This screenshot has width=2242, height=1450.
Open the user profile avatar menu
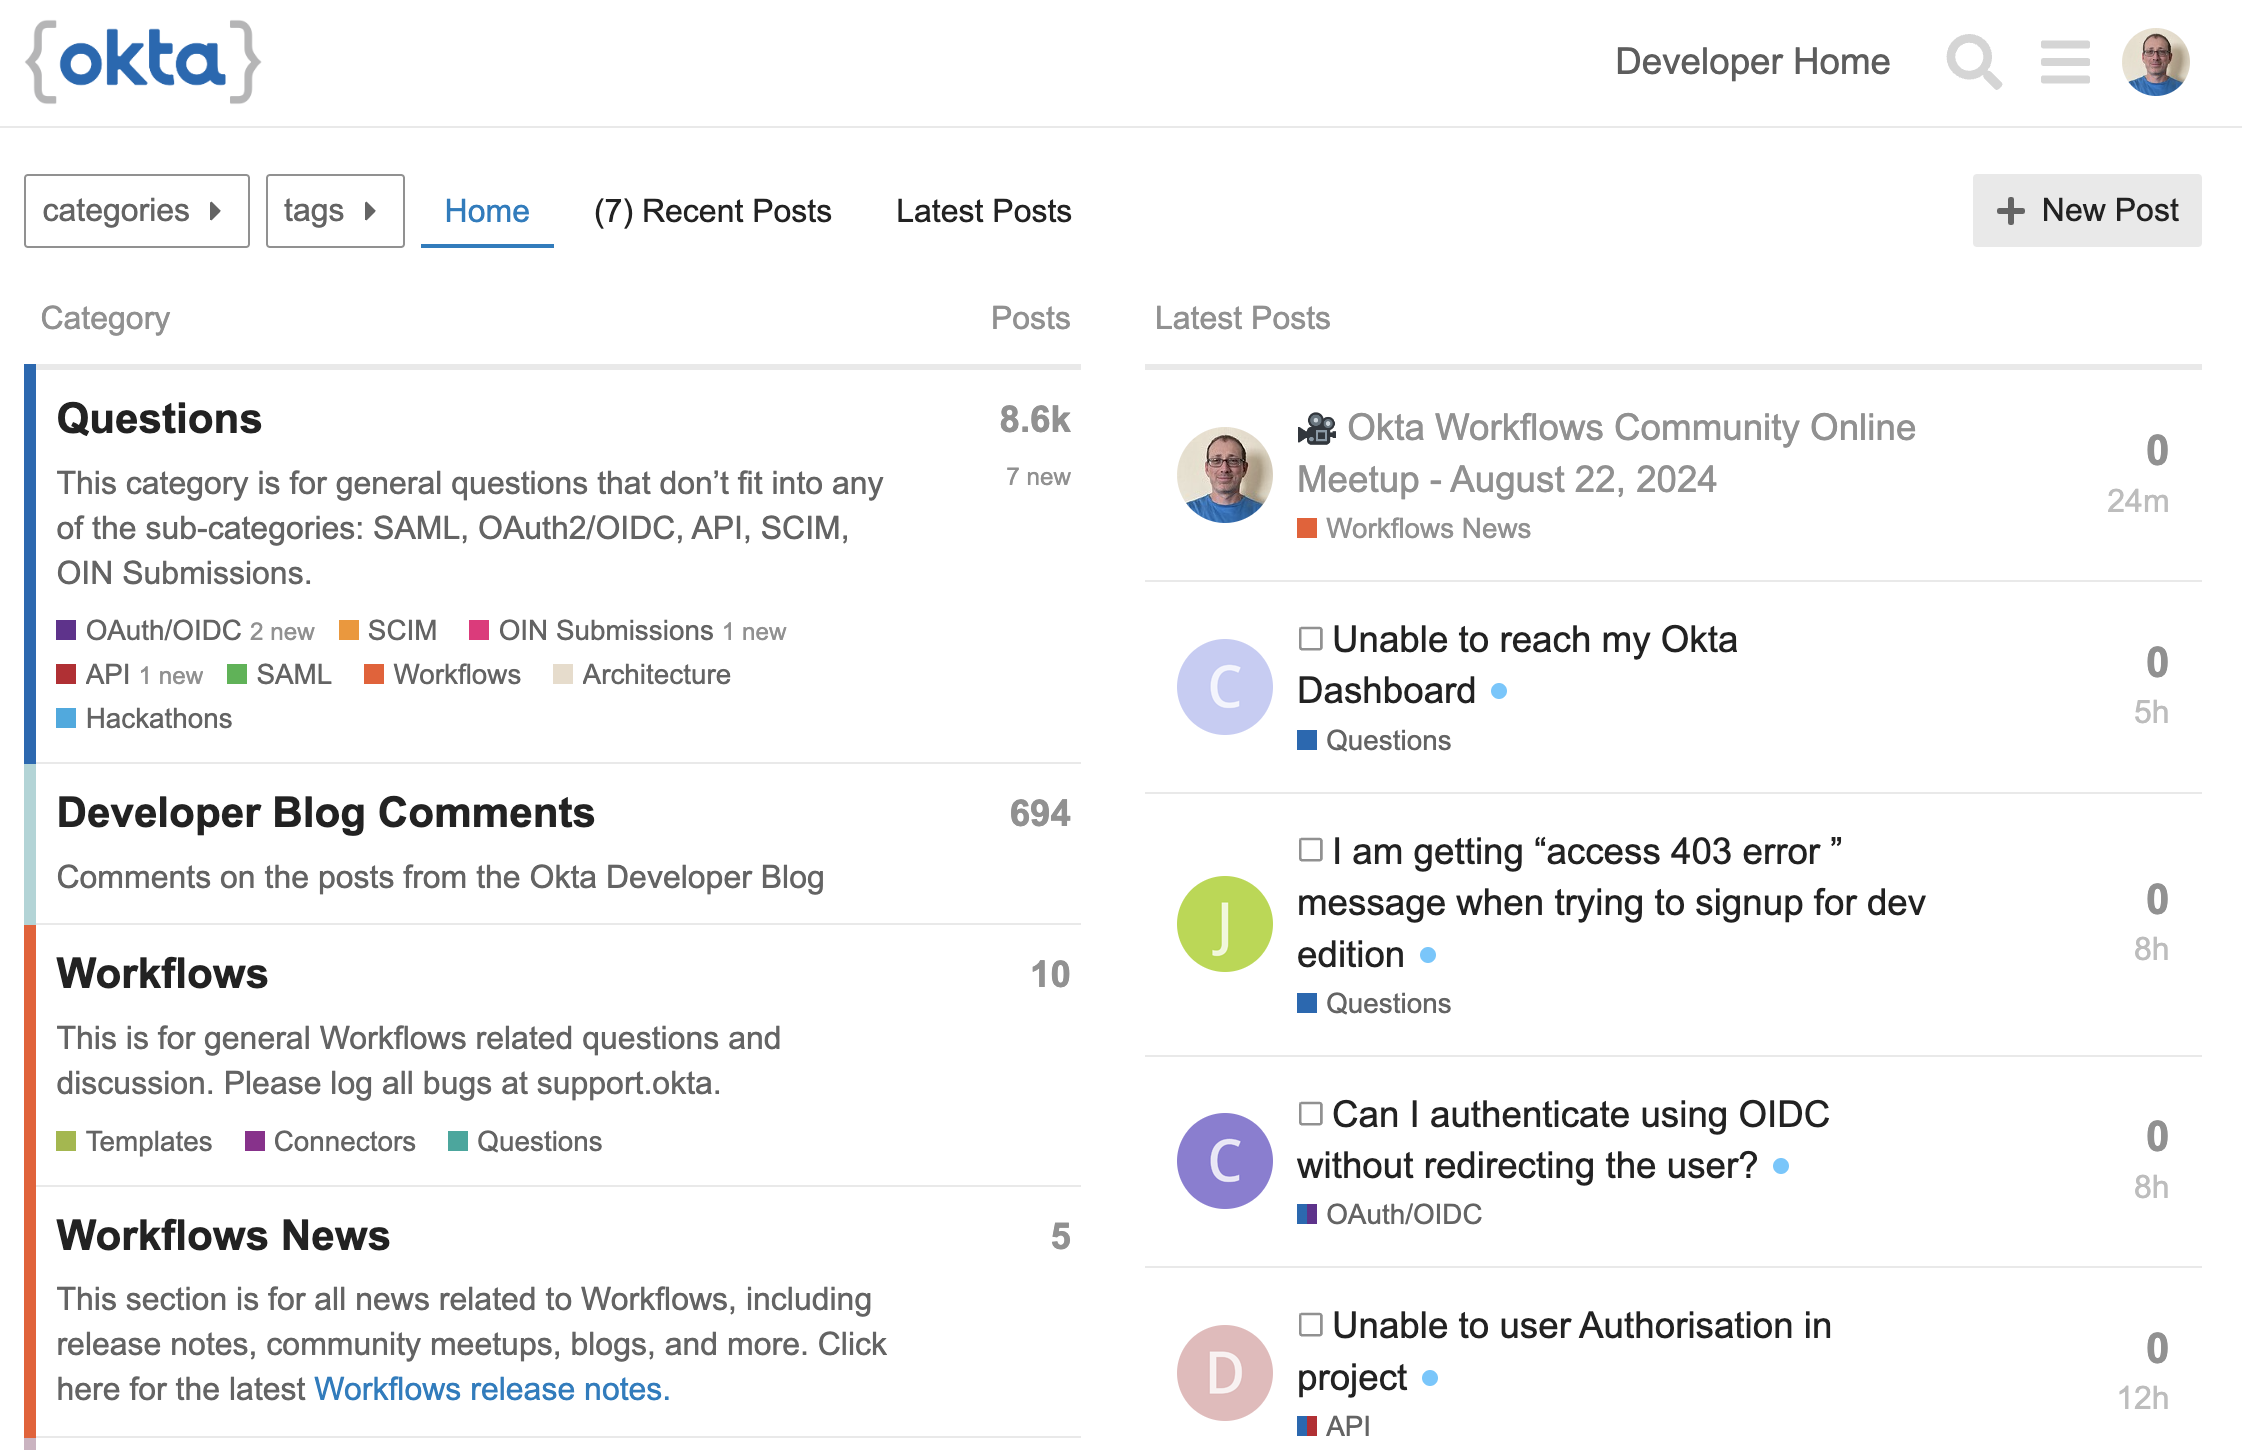click(2156, 62)
